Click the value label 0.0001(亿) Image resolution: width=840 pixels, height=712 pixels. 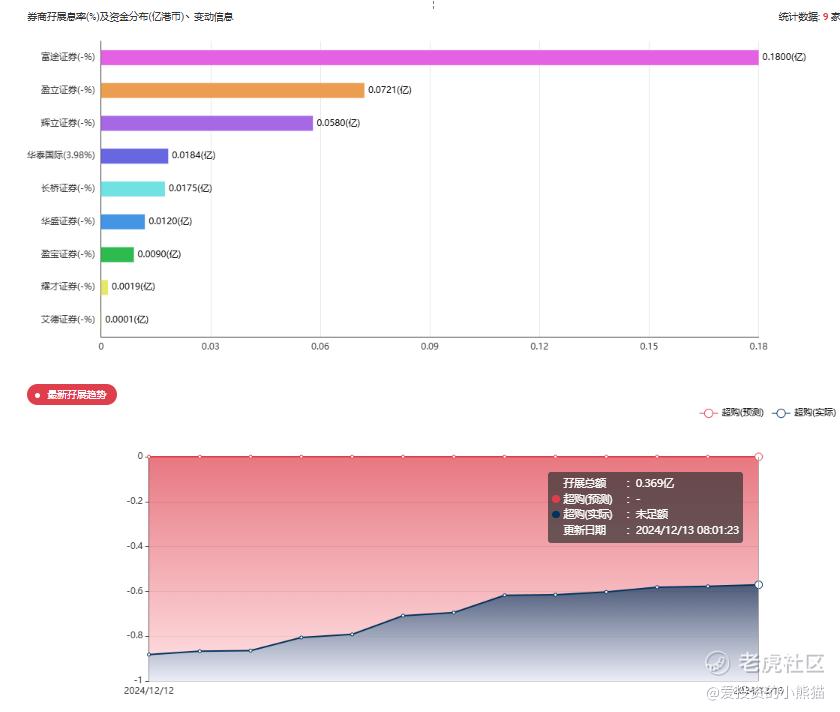127,320
